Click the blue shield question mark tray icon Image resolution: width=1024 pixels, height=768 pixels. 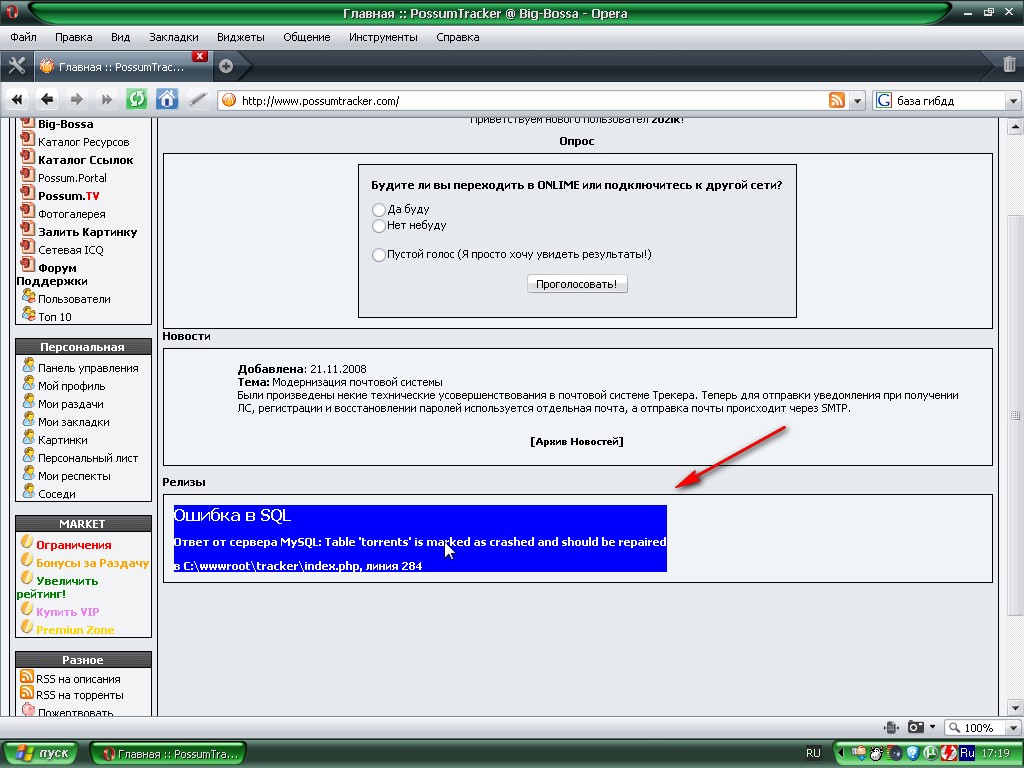point(913,753)
